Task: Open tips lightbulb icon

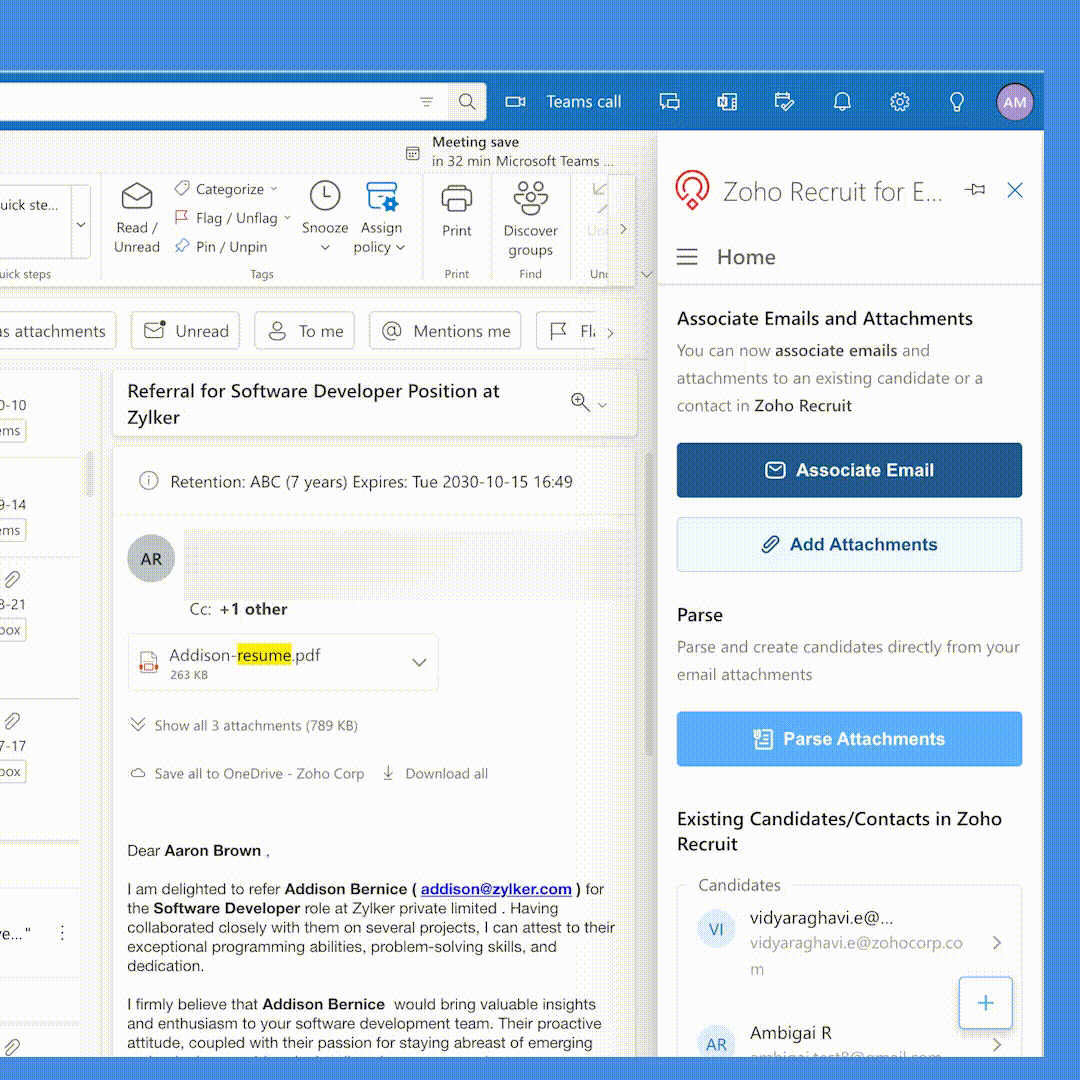Action: [x=957, y=102]
